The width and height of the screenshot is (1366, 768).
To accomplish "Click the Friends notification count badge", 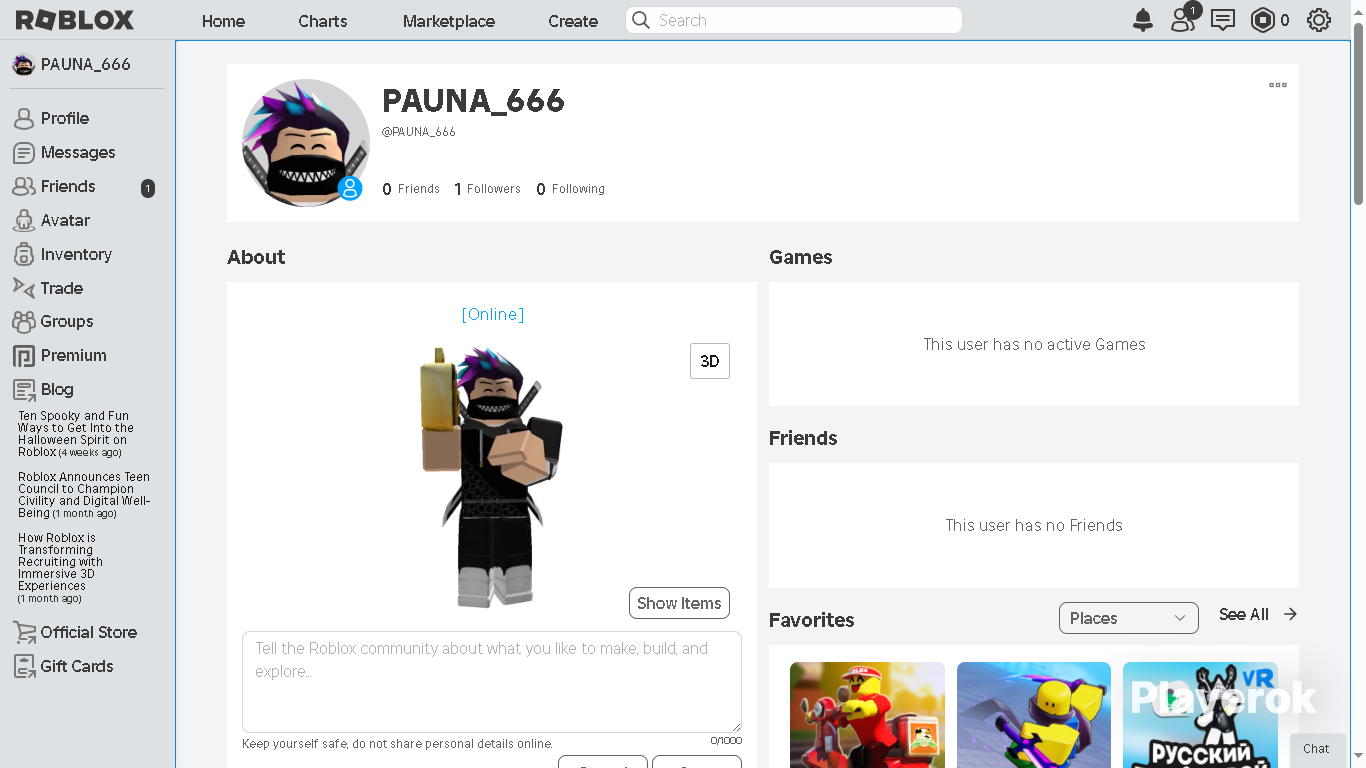I will coord(148,188).
